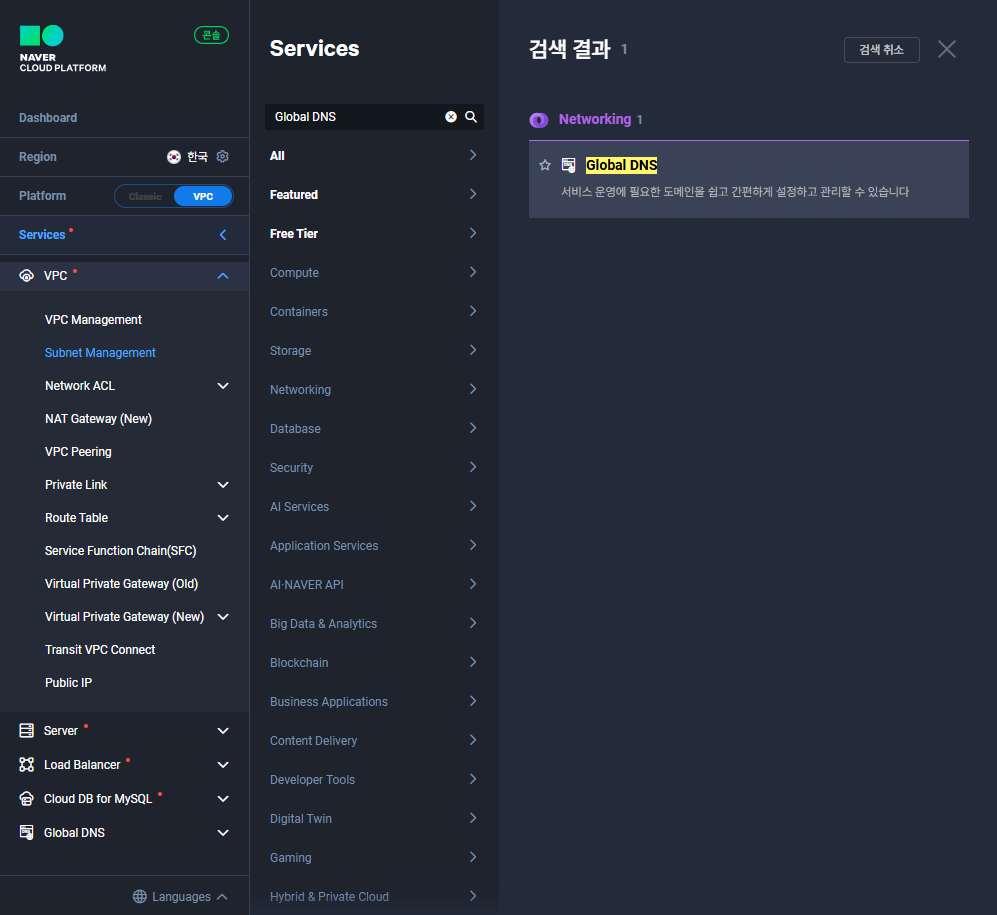Open the Free Tier category
The height and width of the screenshot is (915, 997).
374,233
